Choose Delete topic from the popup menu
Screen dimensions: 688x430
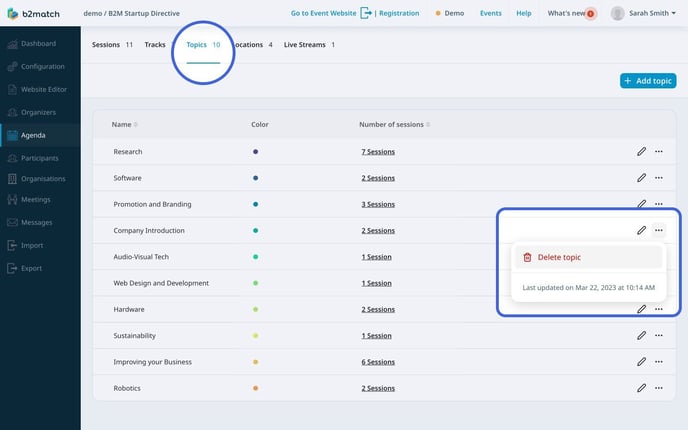pos(588,257)
